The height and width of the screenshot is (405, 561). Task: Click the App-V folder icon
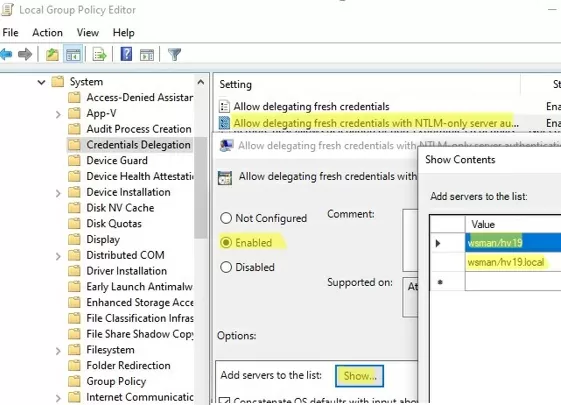coord(74,113)
